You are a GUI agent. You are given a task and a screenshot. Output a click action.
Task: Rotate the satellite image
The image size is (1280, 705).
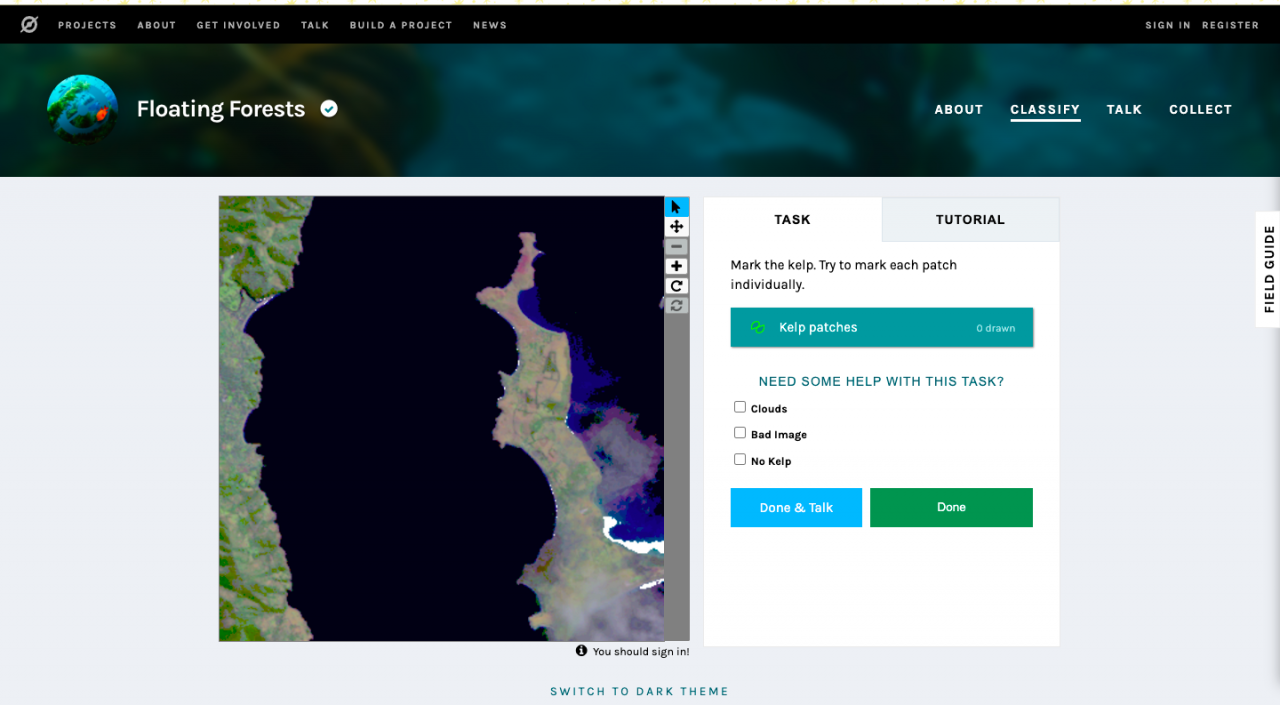[x=677, y=286]
